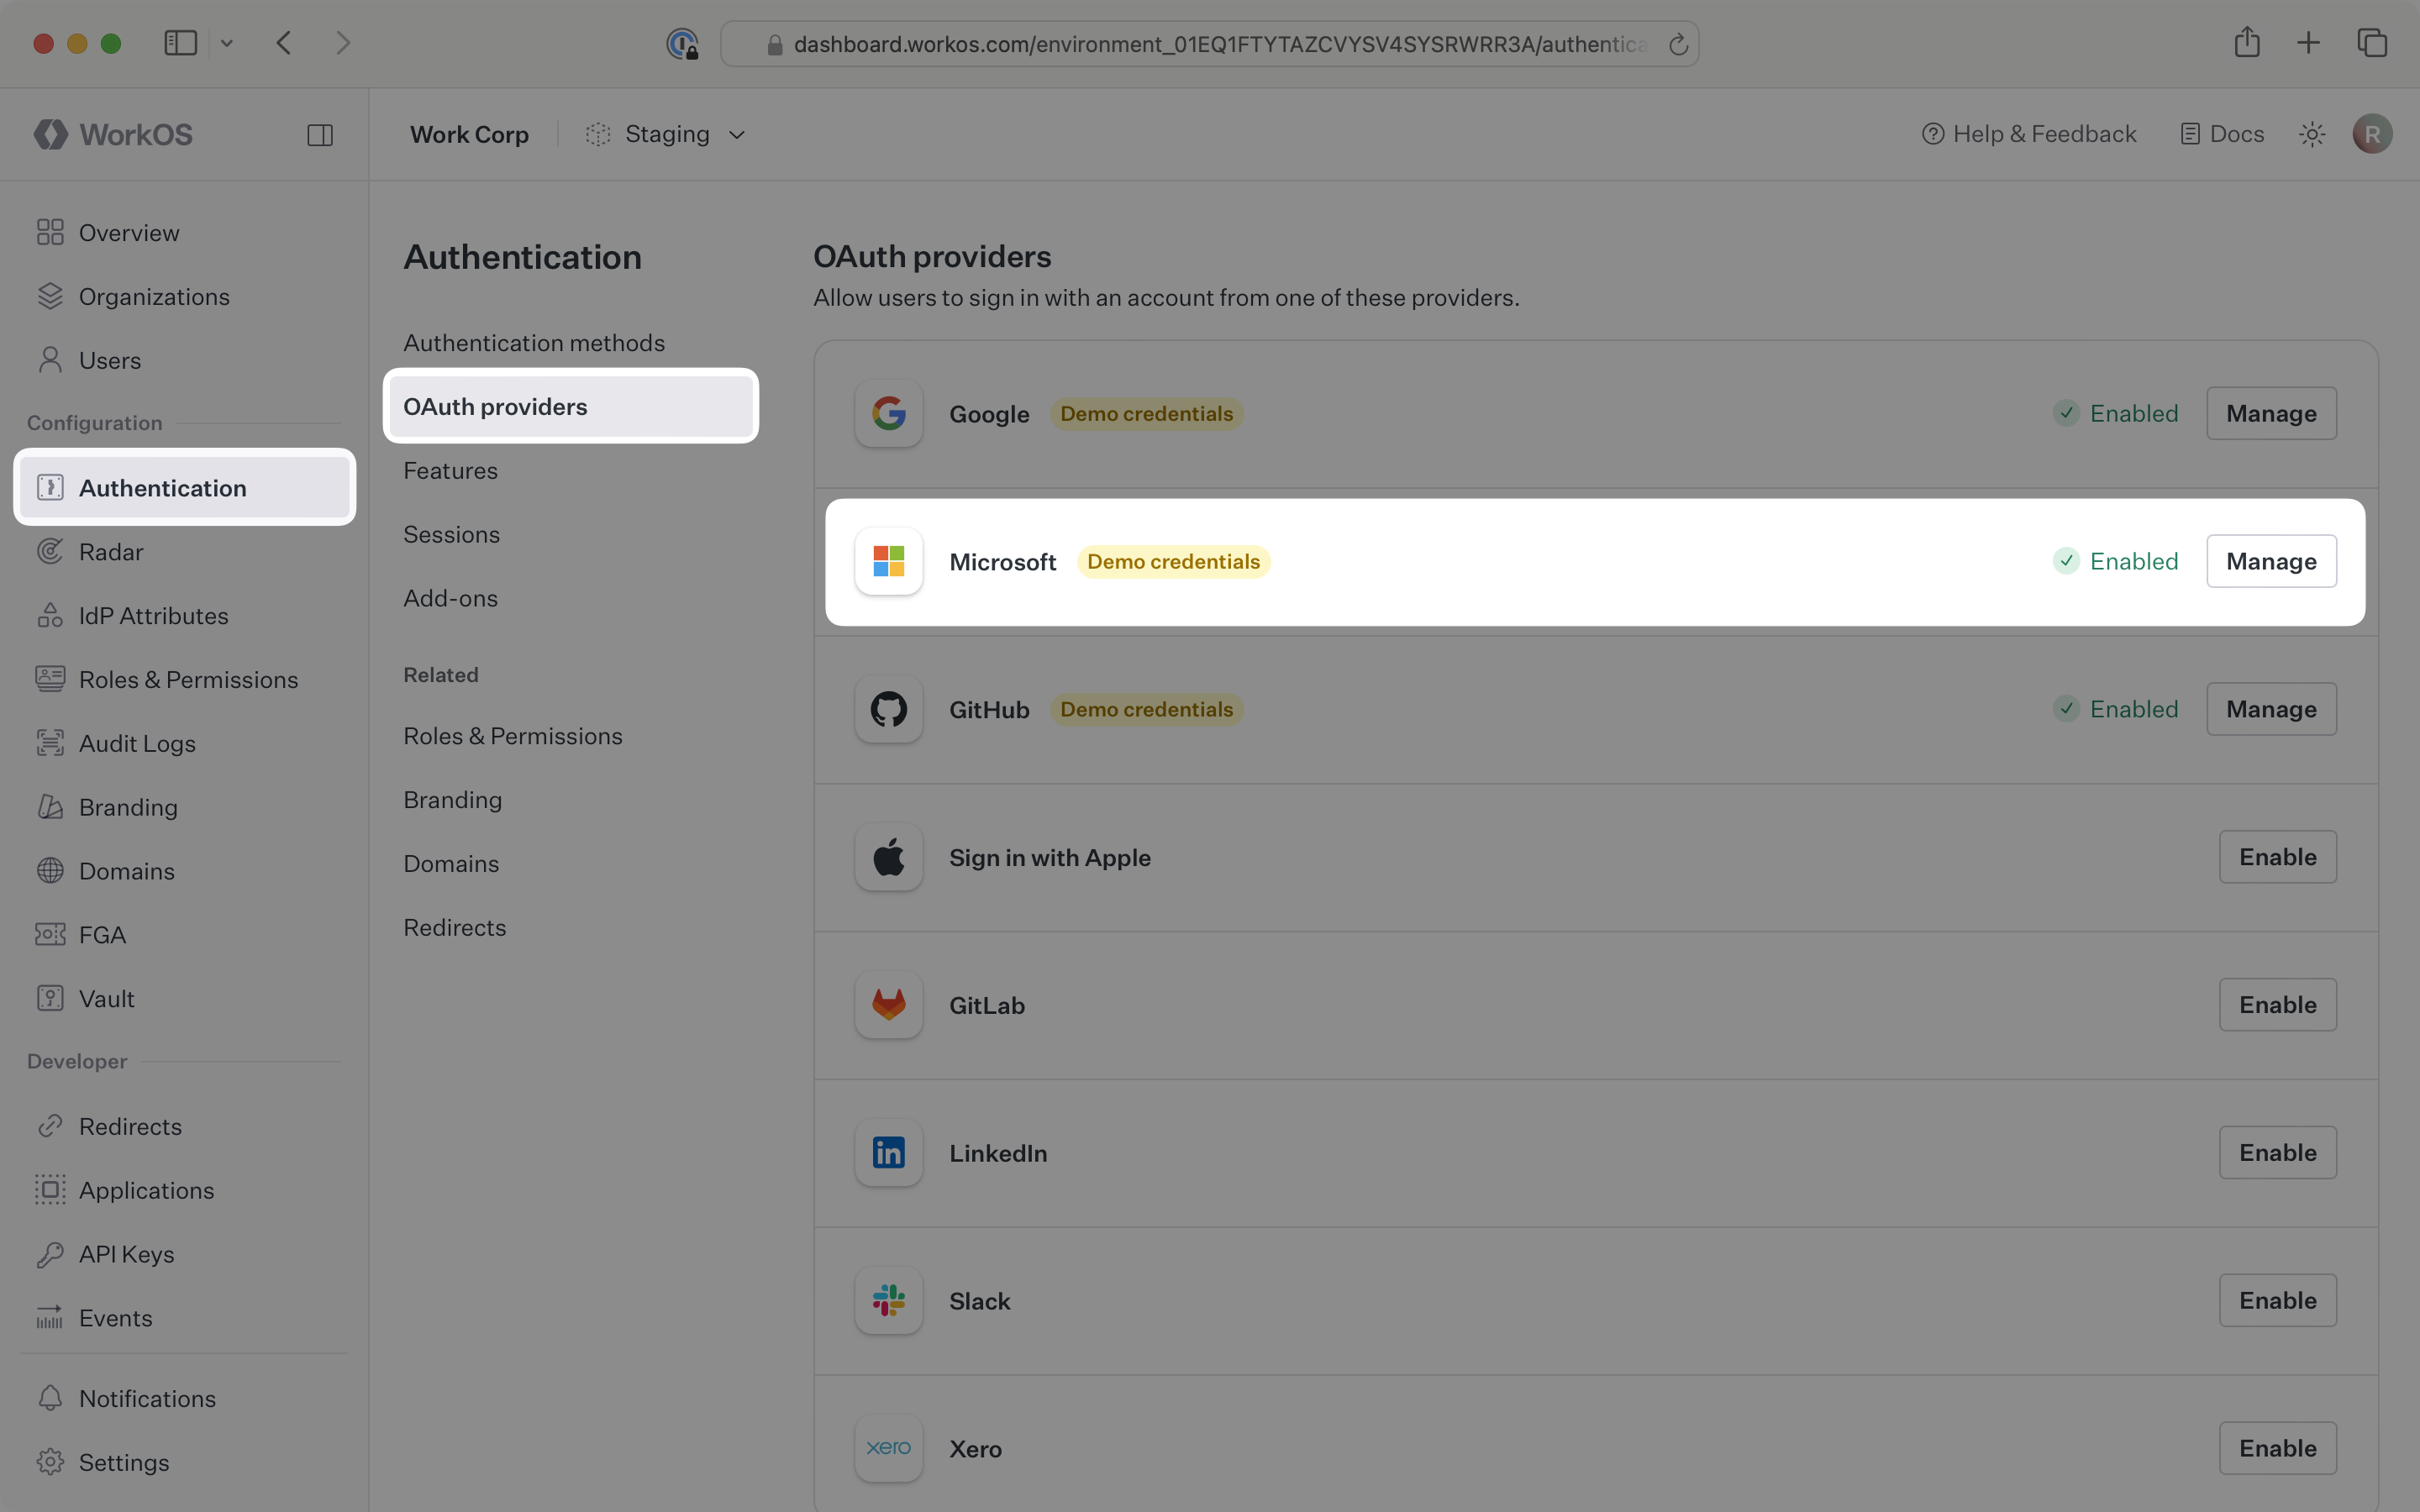The width and height of the screenshot is (2420, 1512).
Task: Open Safari sidebar options chevron
Action: [227, 43]
